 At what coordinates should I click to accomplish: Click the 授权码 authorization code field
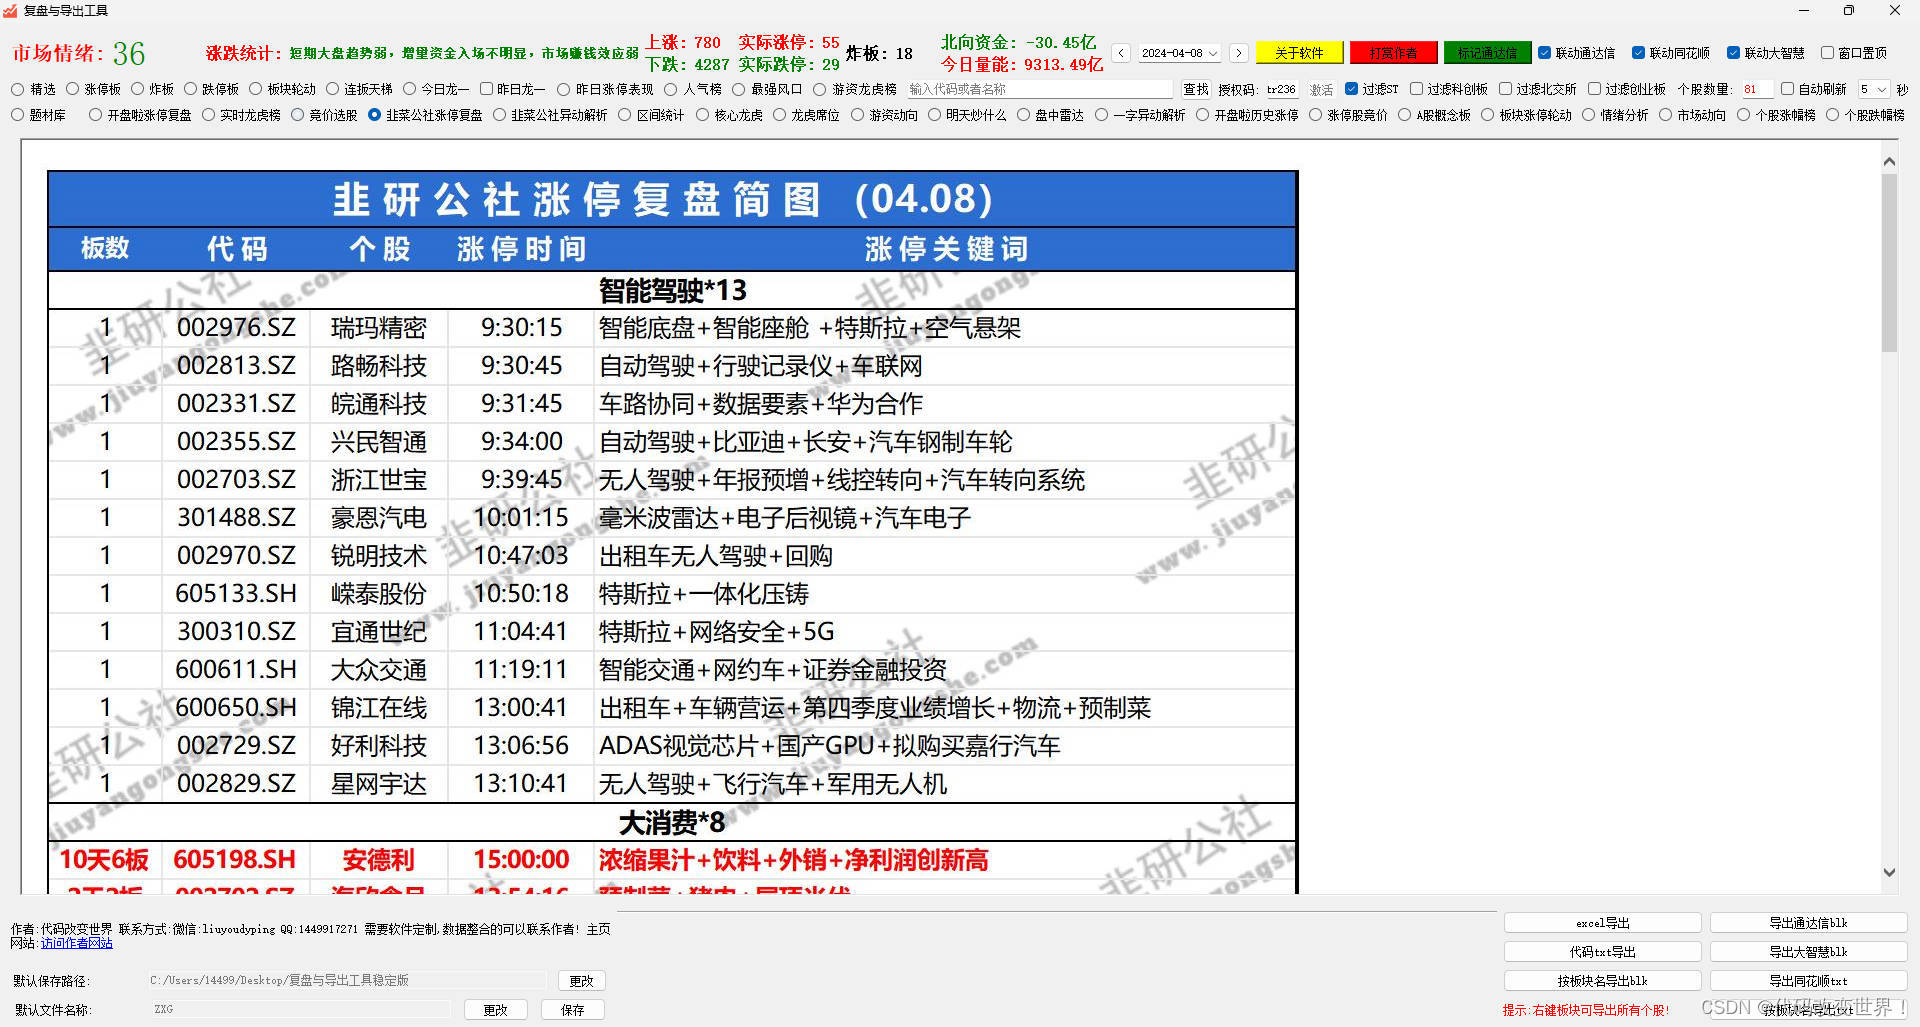click(1281, 89)
